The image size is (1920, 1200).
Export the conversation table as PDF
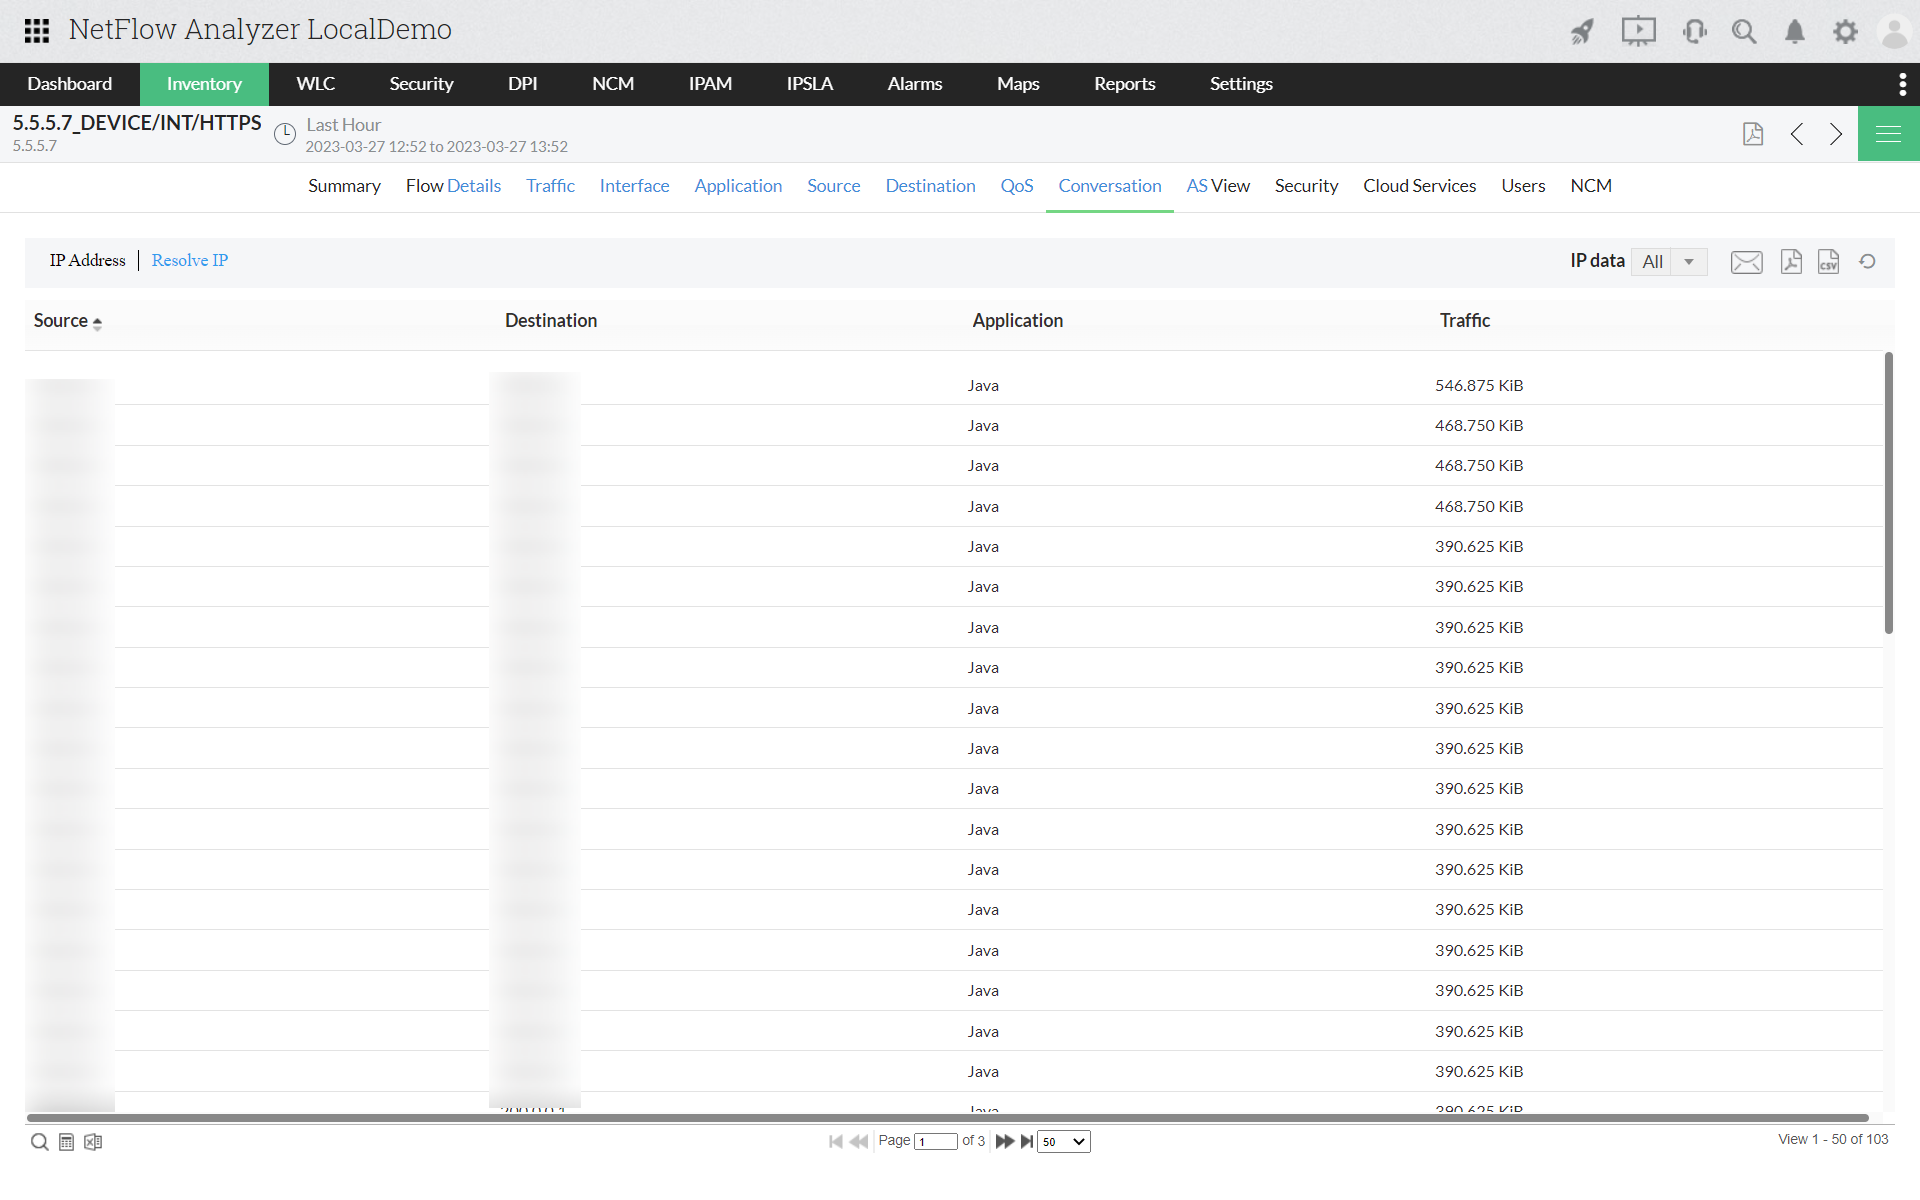tap(1791, 262)
